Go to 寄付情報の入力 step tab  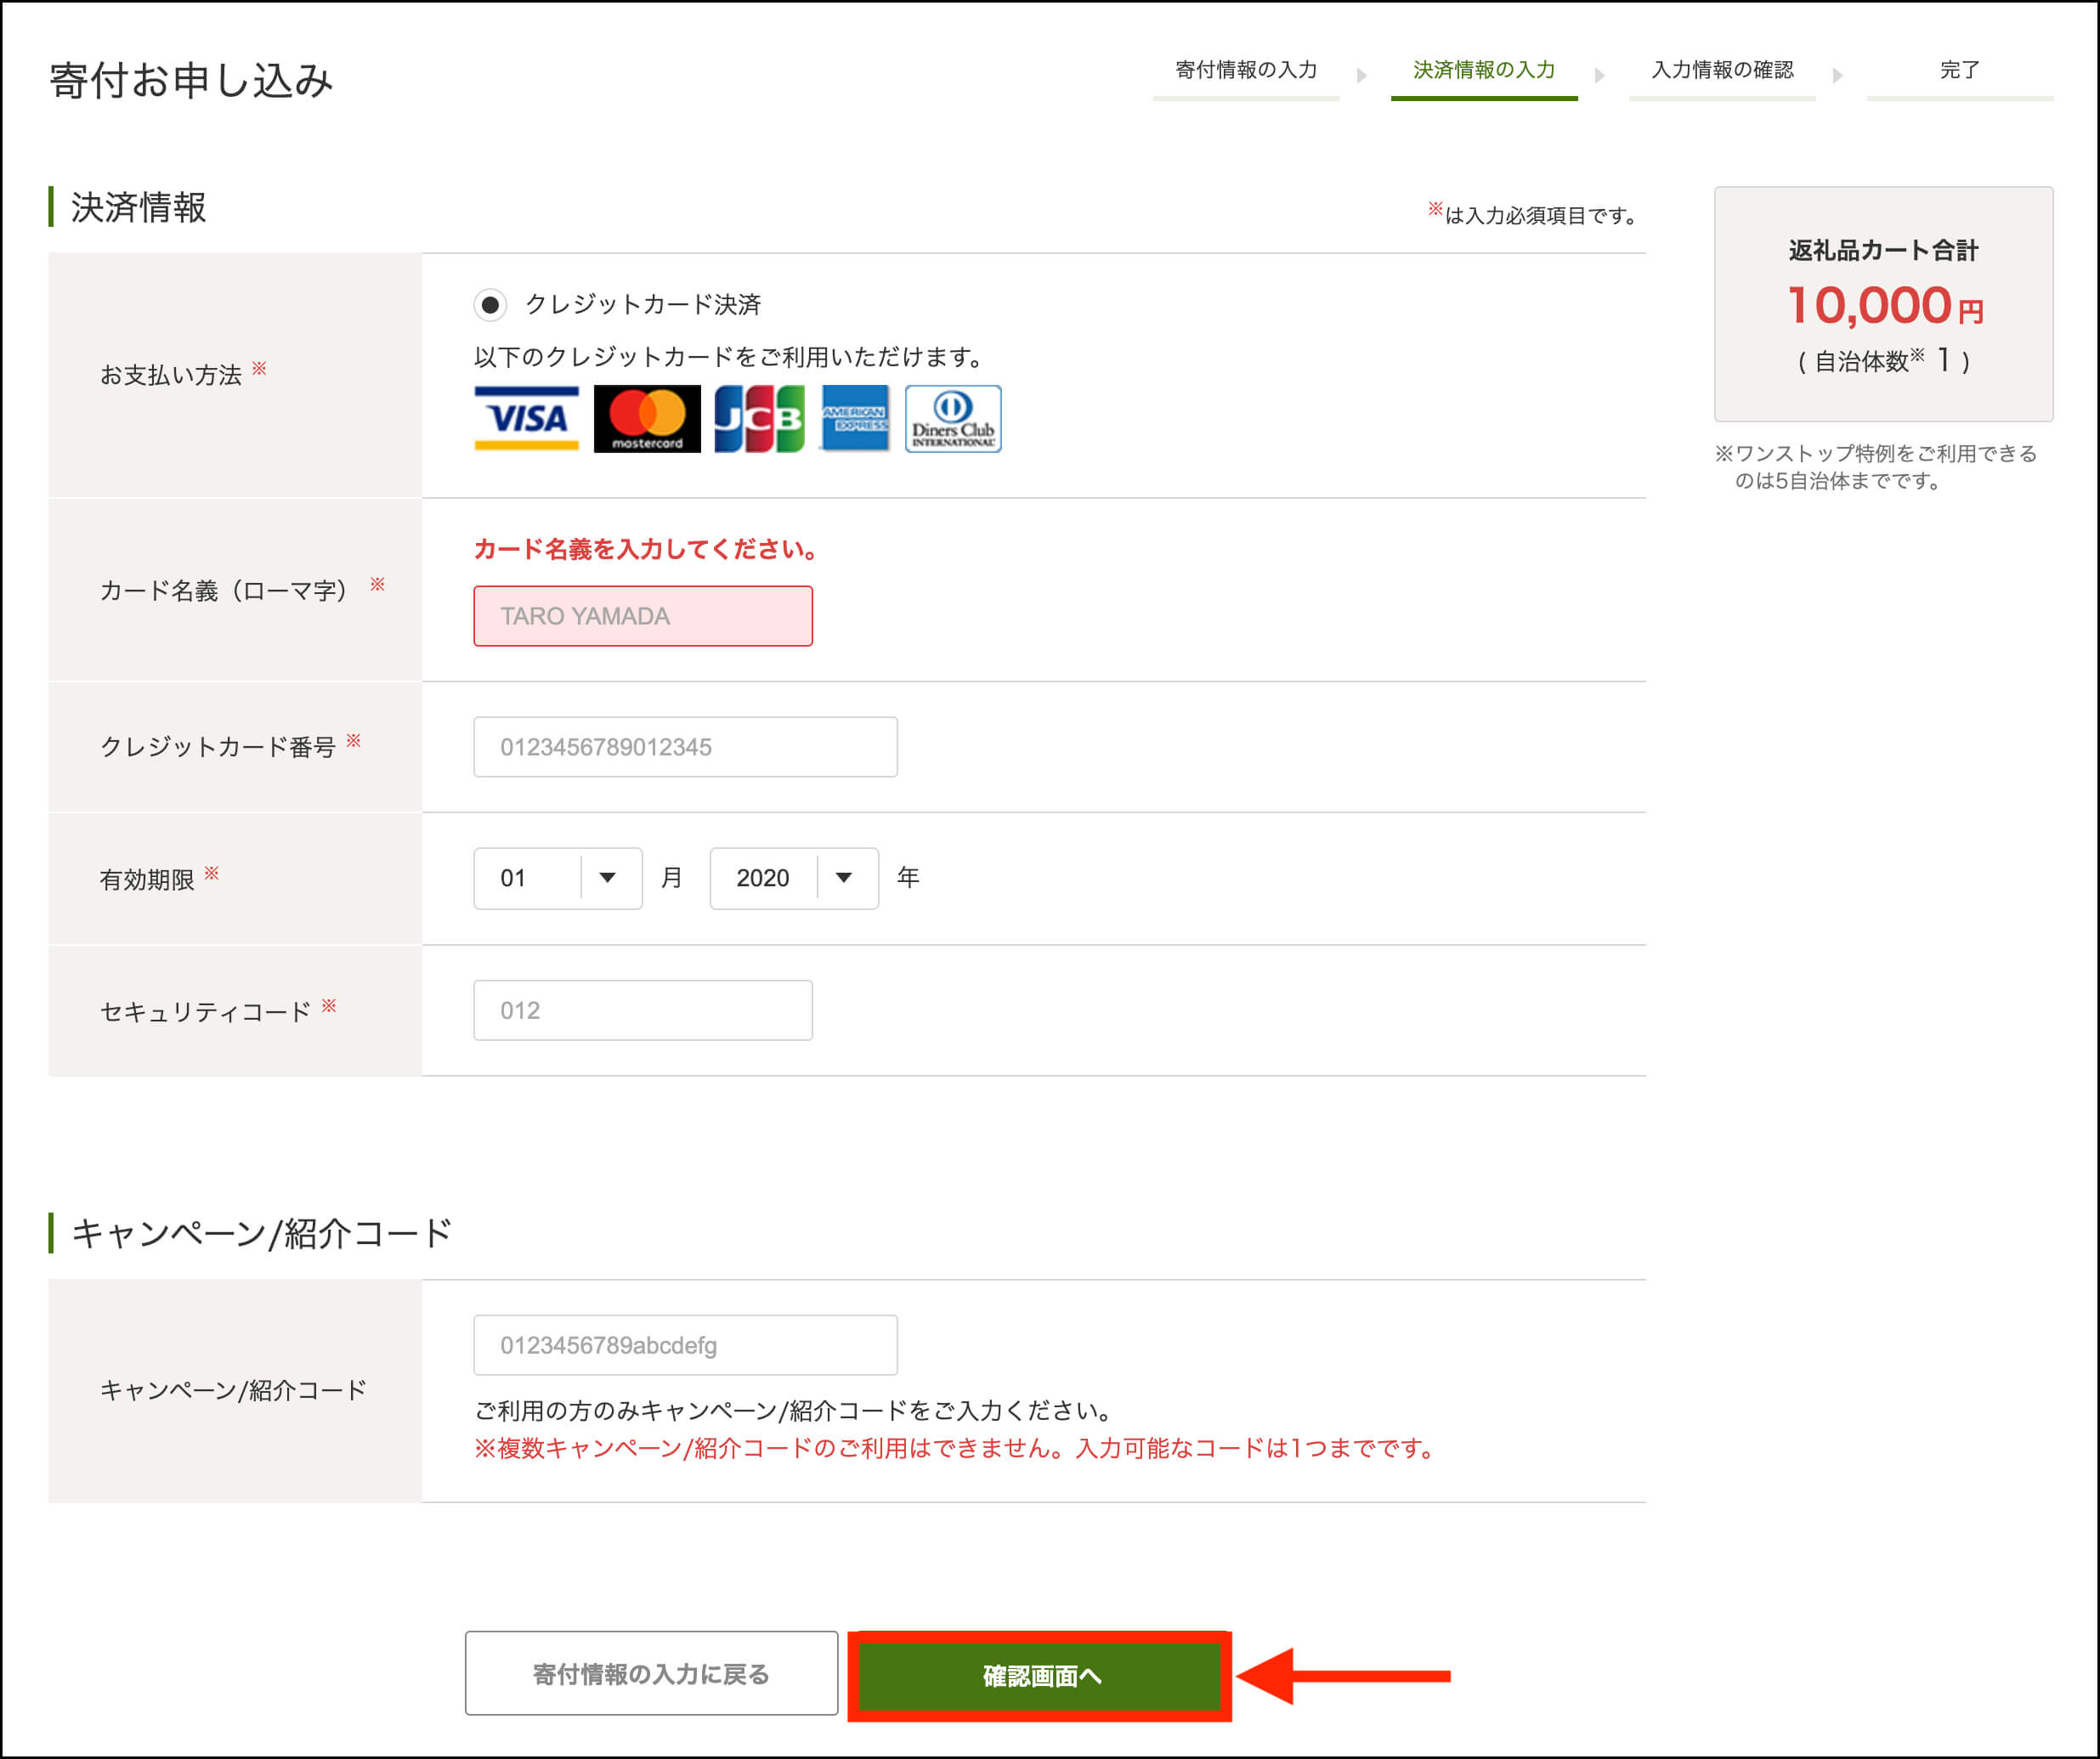(x=1245, y=70)
